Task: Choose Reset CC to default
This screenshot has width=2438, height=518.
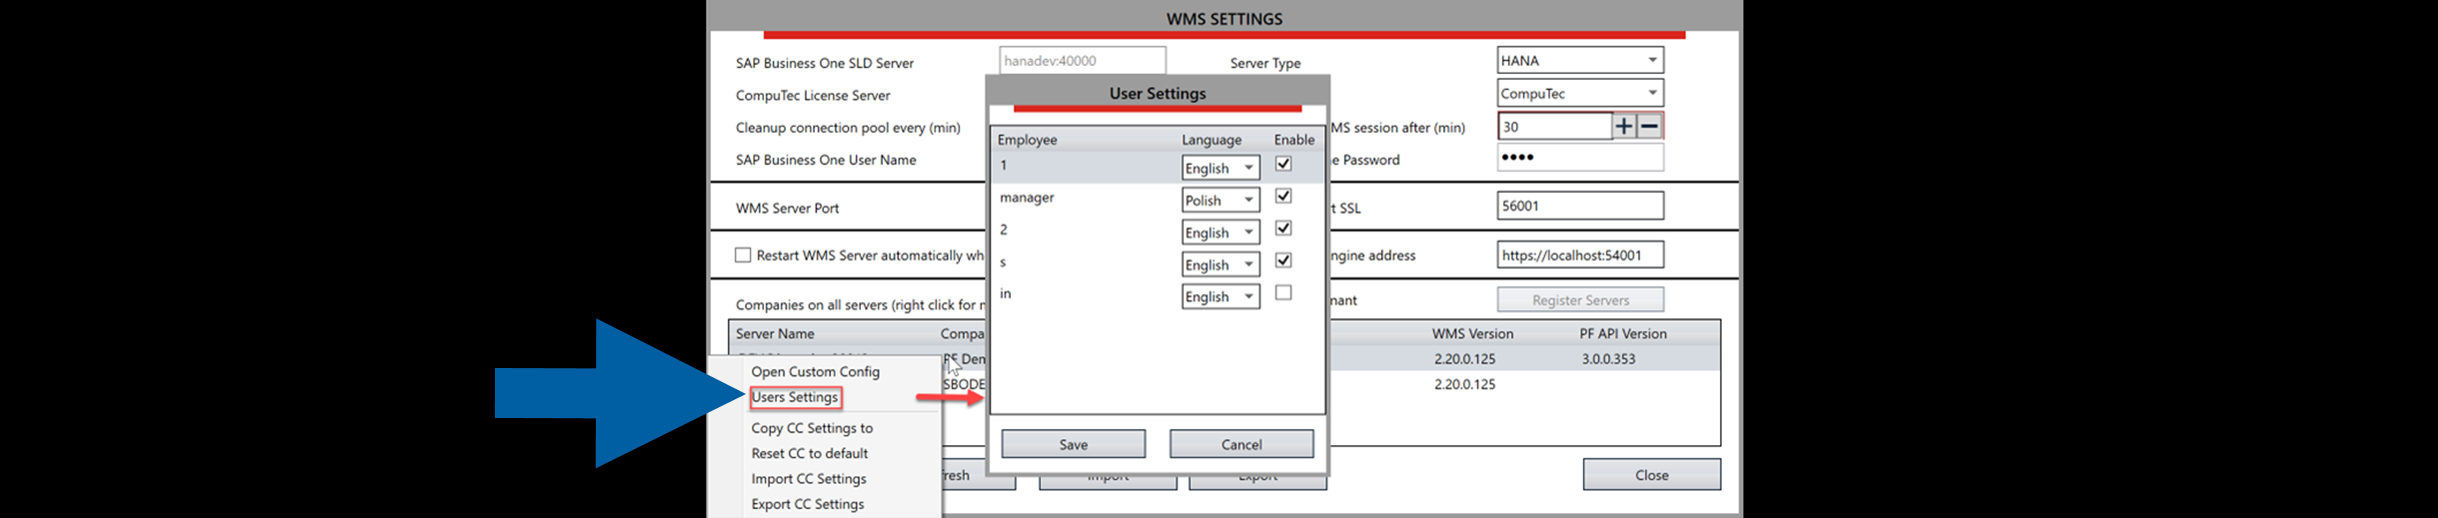Action: (x=809, y=453)
